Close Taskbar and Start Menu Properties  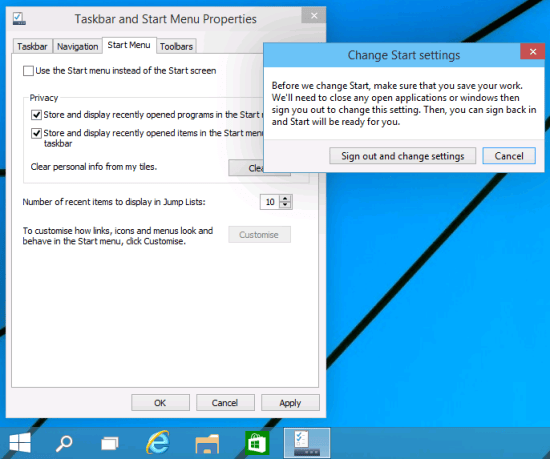coord(314,15)
